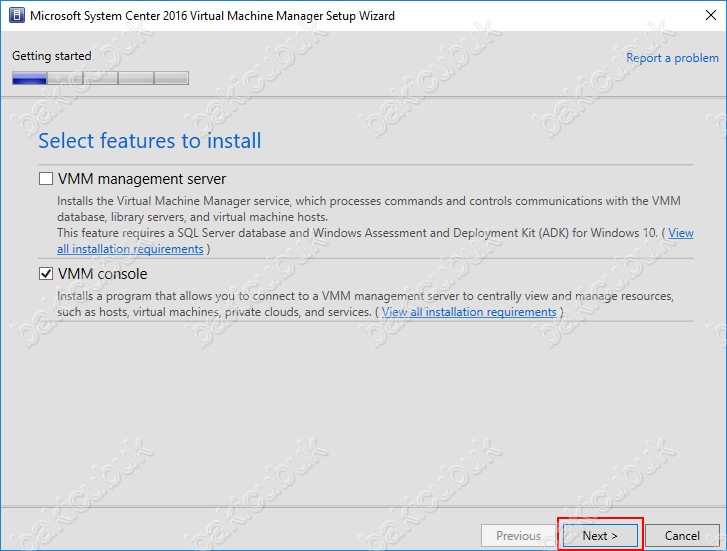Image resolution: width=727 pixels, height=551 pixels.
Task: Click the Previous button
Action: pos(518,536)
